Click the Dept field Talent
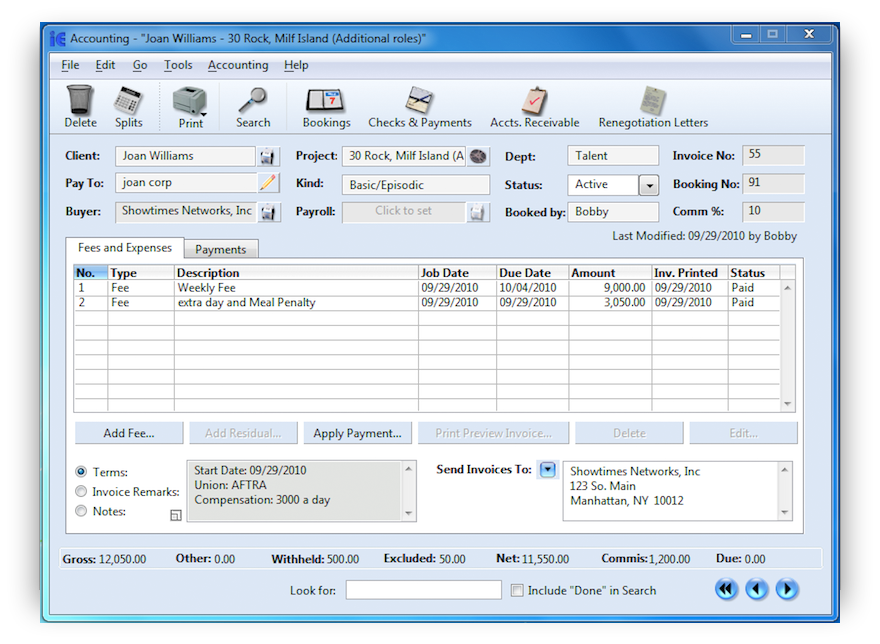Viewport: 880px width, 644px height. point(613,156)
